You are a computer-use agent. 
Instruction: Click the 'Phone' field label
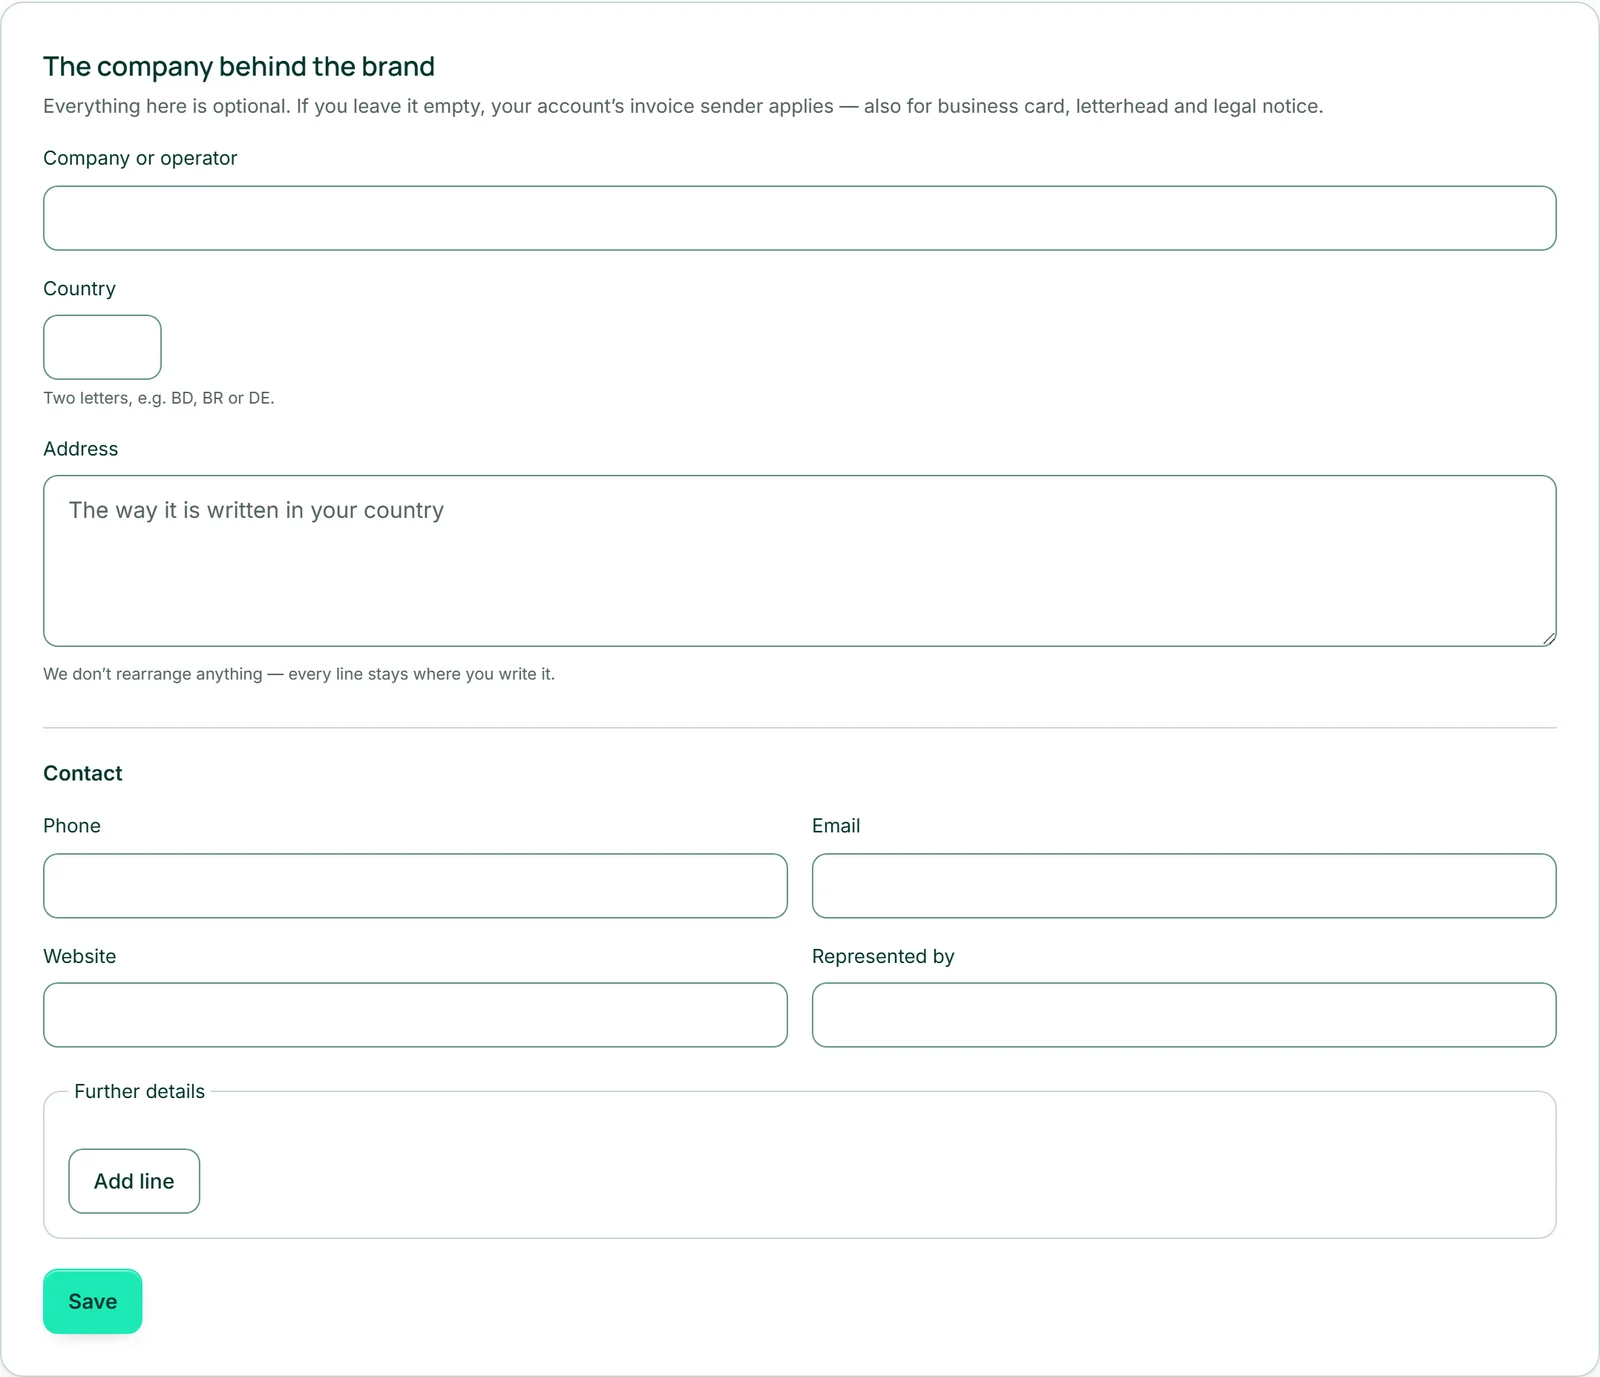(72, 826)
